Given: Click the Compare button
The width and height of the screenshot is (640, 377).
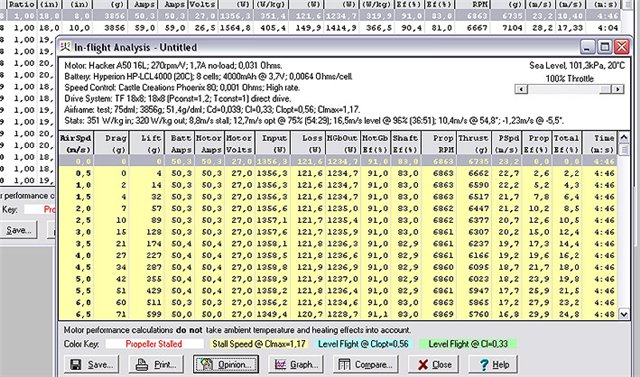Looking at the screenshot, I should tap(365, 364).
